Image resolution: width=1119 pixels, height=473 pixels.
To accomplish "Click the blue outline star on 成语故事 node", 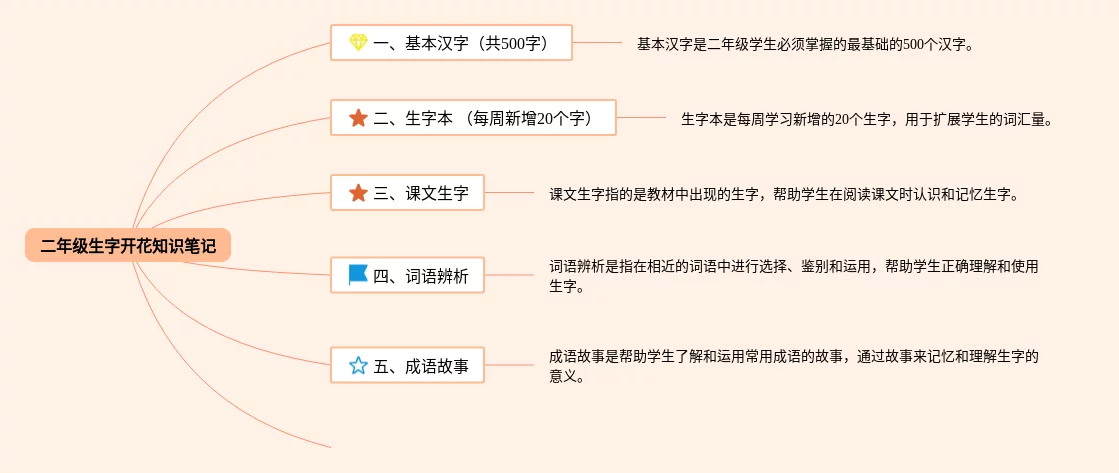I will [358, 366].
